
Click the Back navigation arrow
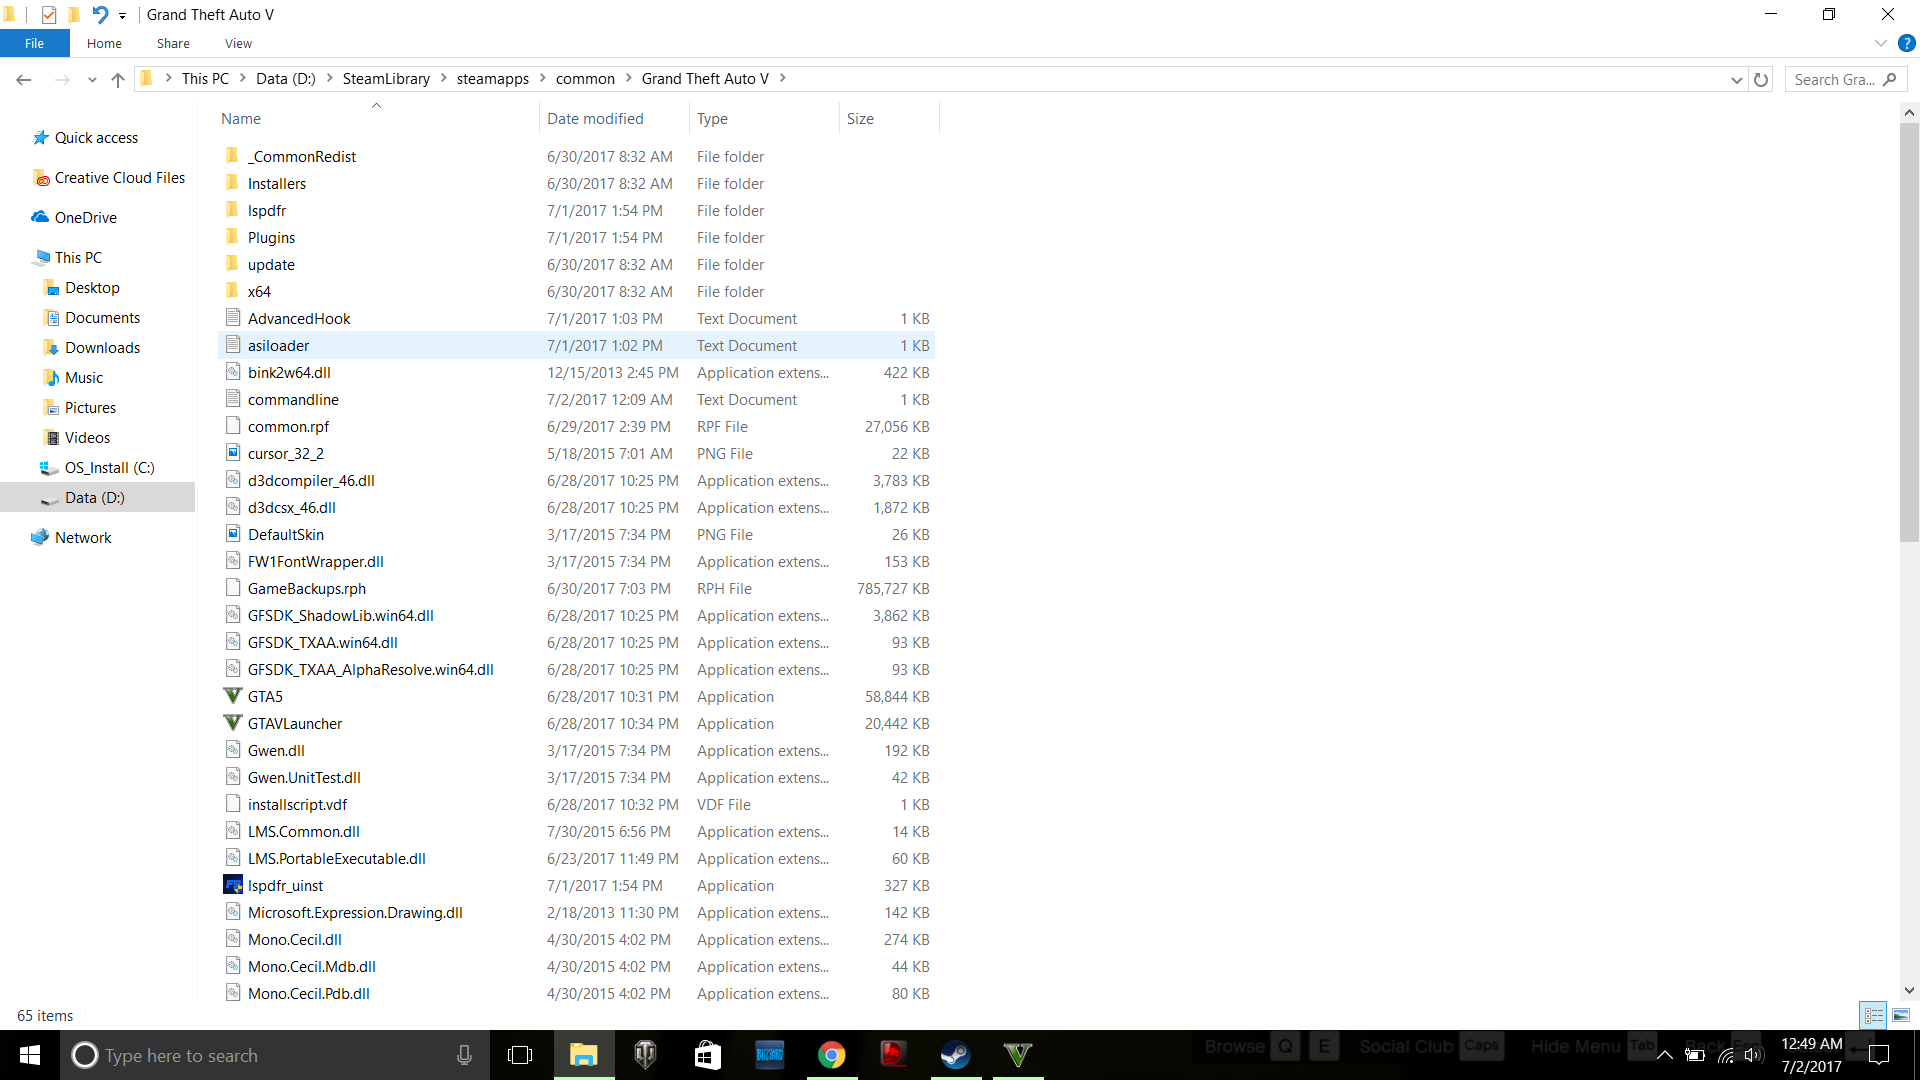point(24,79)
